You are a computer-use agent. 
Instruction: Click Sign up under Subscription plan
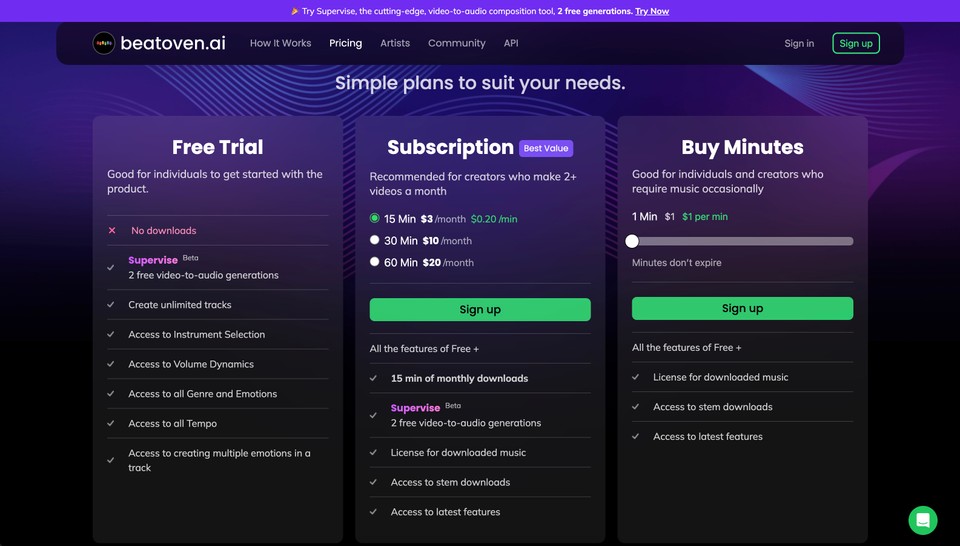coord(480,310)
